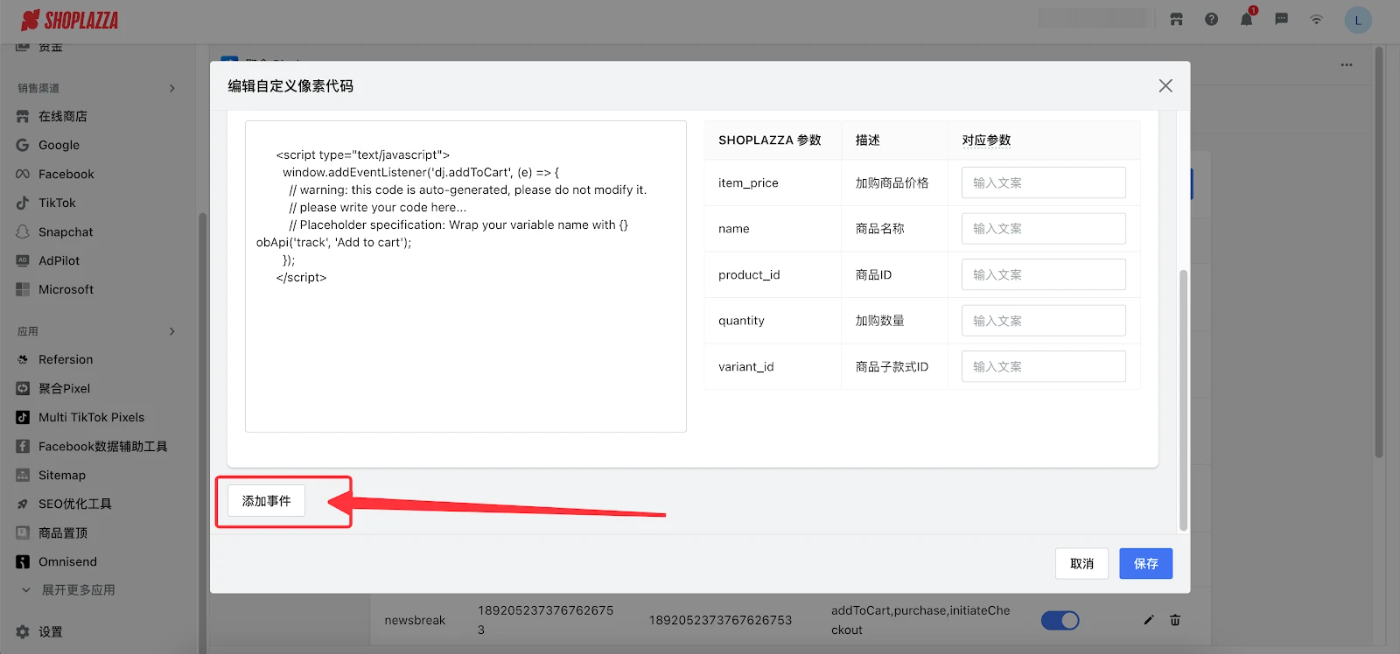The width and height of the screenshot is (1400, 654).
Task: Click the Wi-Fi status icon
Action: (x=1317, y=19)
